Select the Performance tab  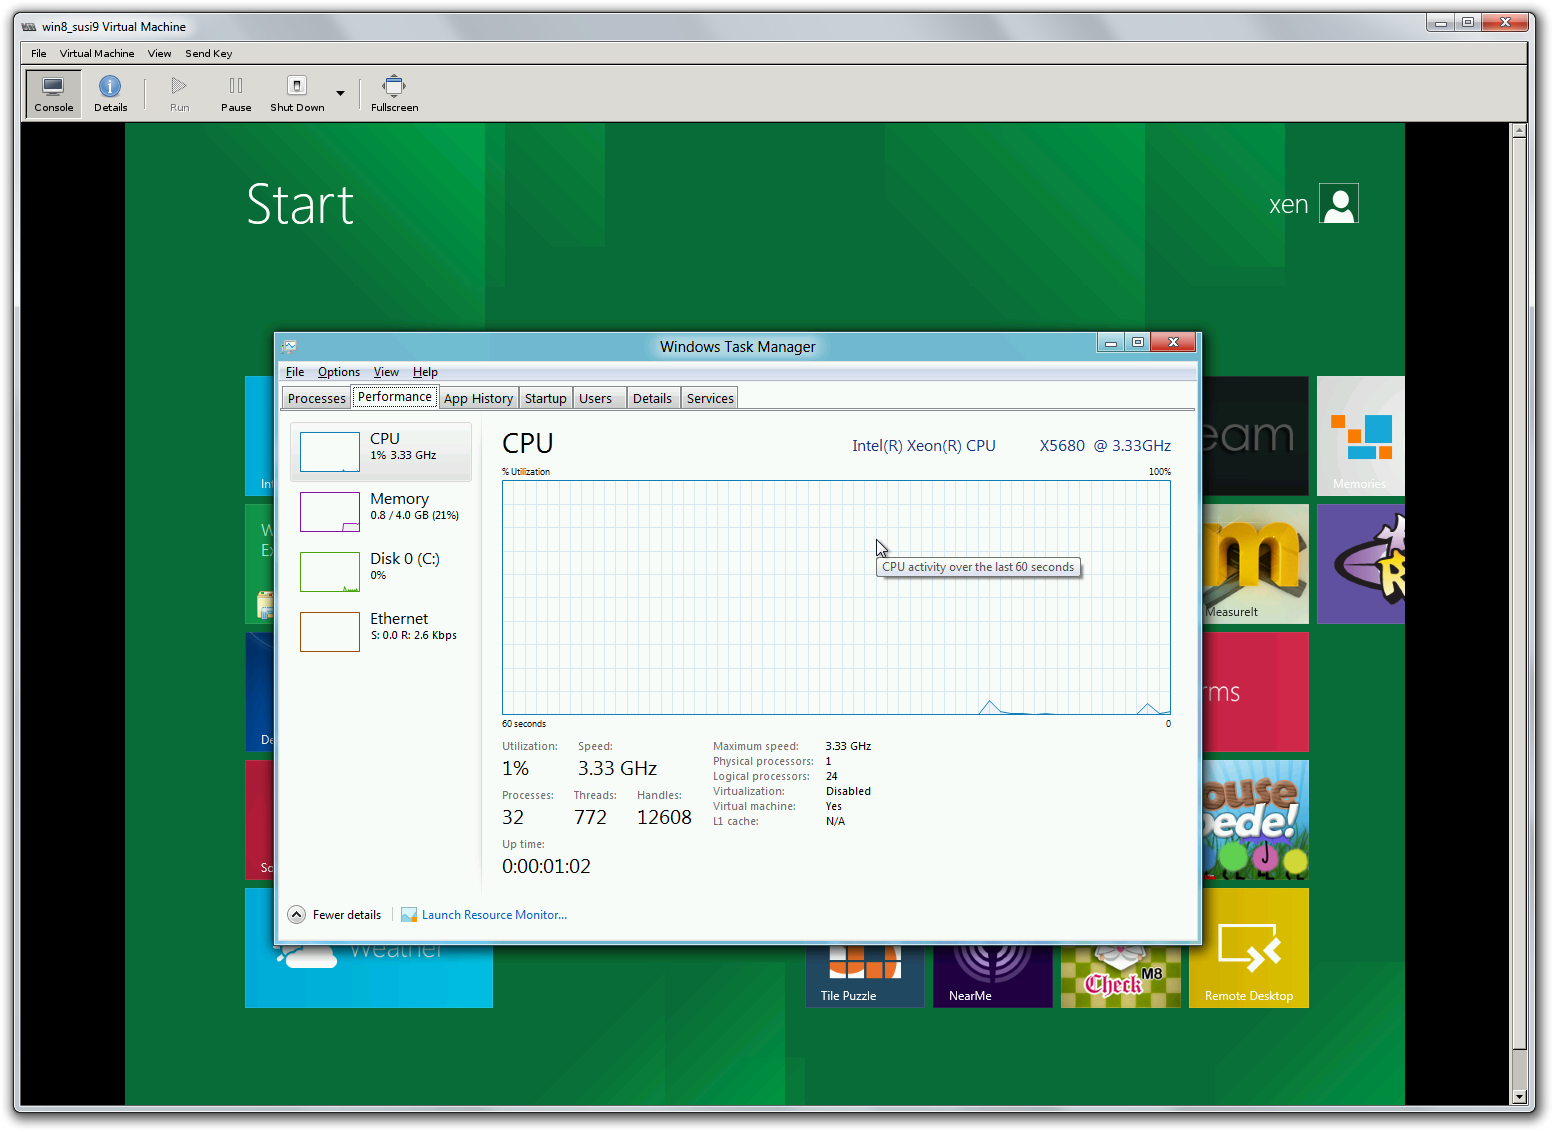(395, 397)
